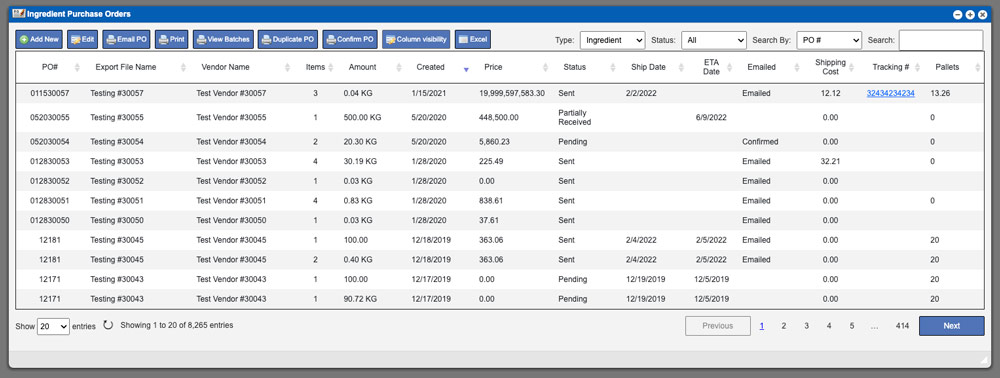Open the Type dropdown showing Ingredient
Screen dimensions: 1000x378
(612, 40)
